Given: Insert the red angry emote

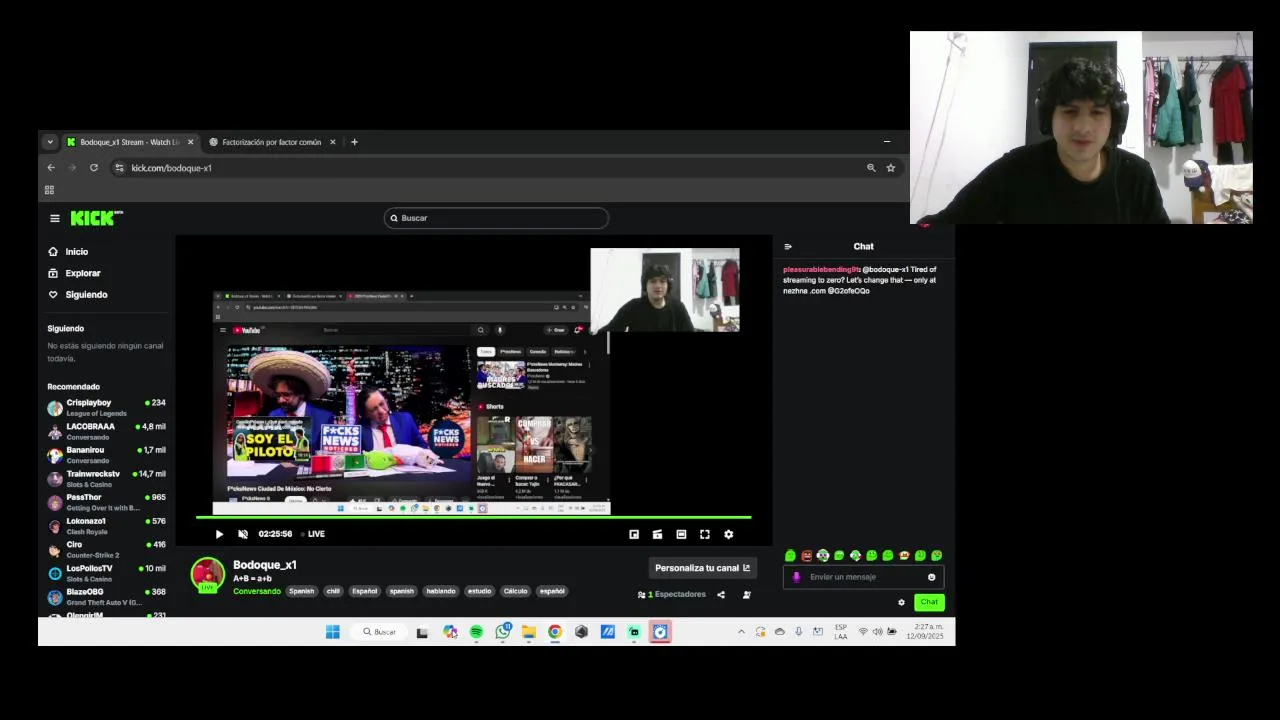Looking at the screenshot, I should pos(807,555).
